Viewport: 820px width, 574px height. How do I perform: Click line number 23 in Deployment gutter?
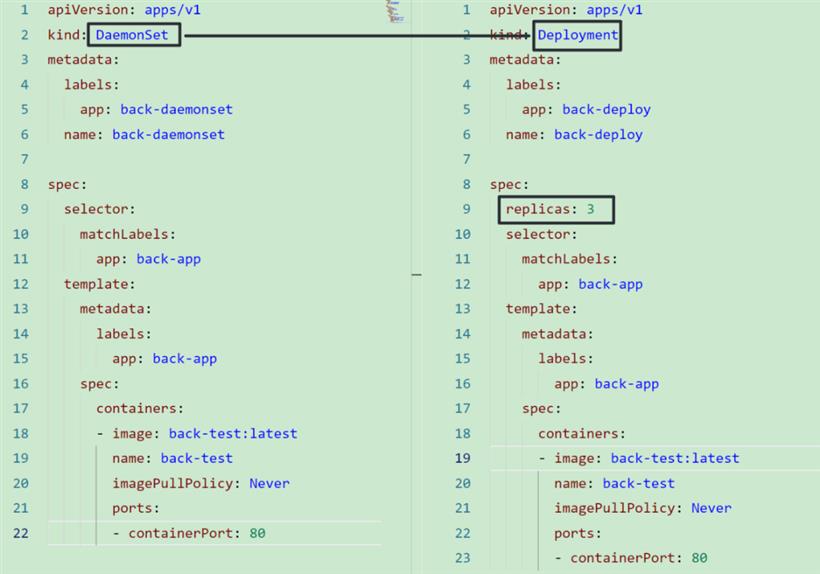point(463,558)
